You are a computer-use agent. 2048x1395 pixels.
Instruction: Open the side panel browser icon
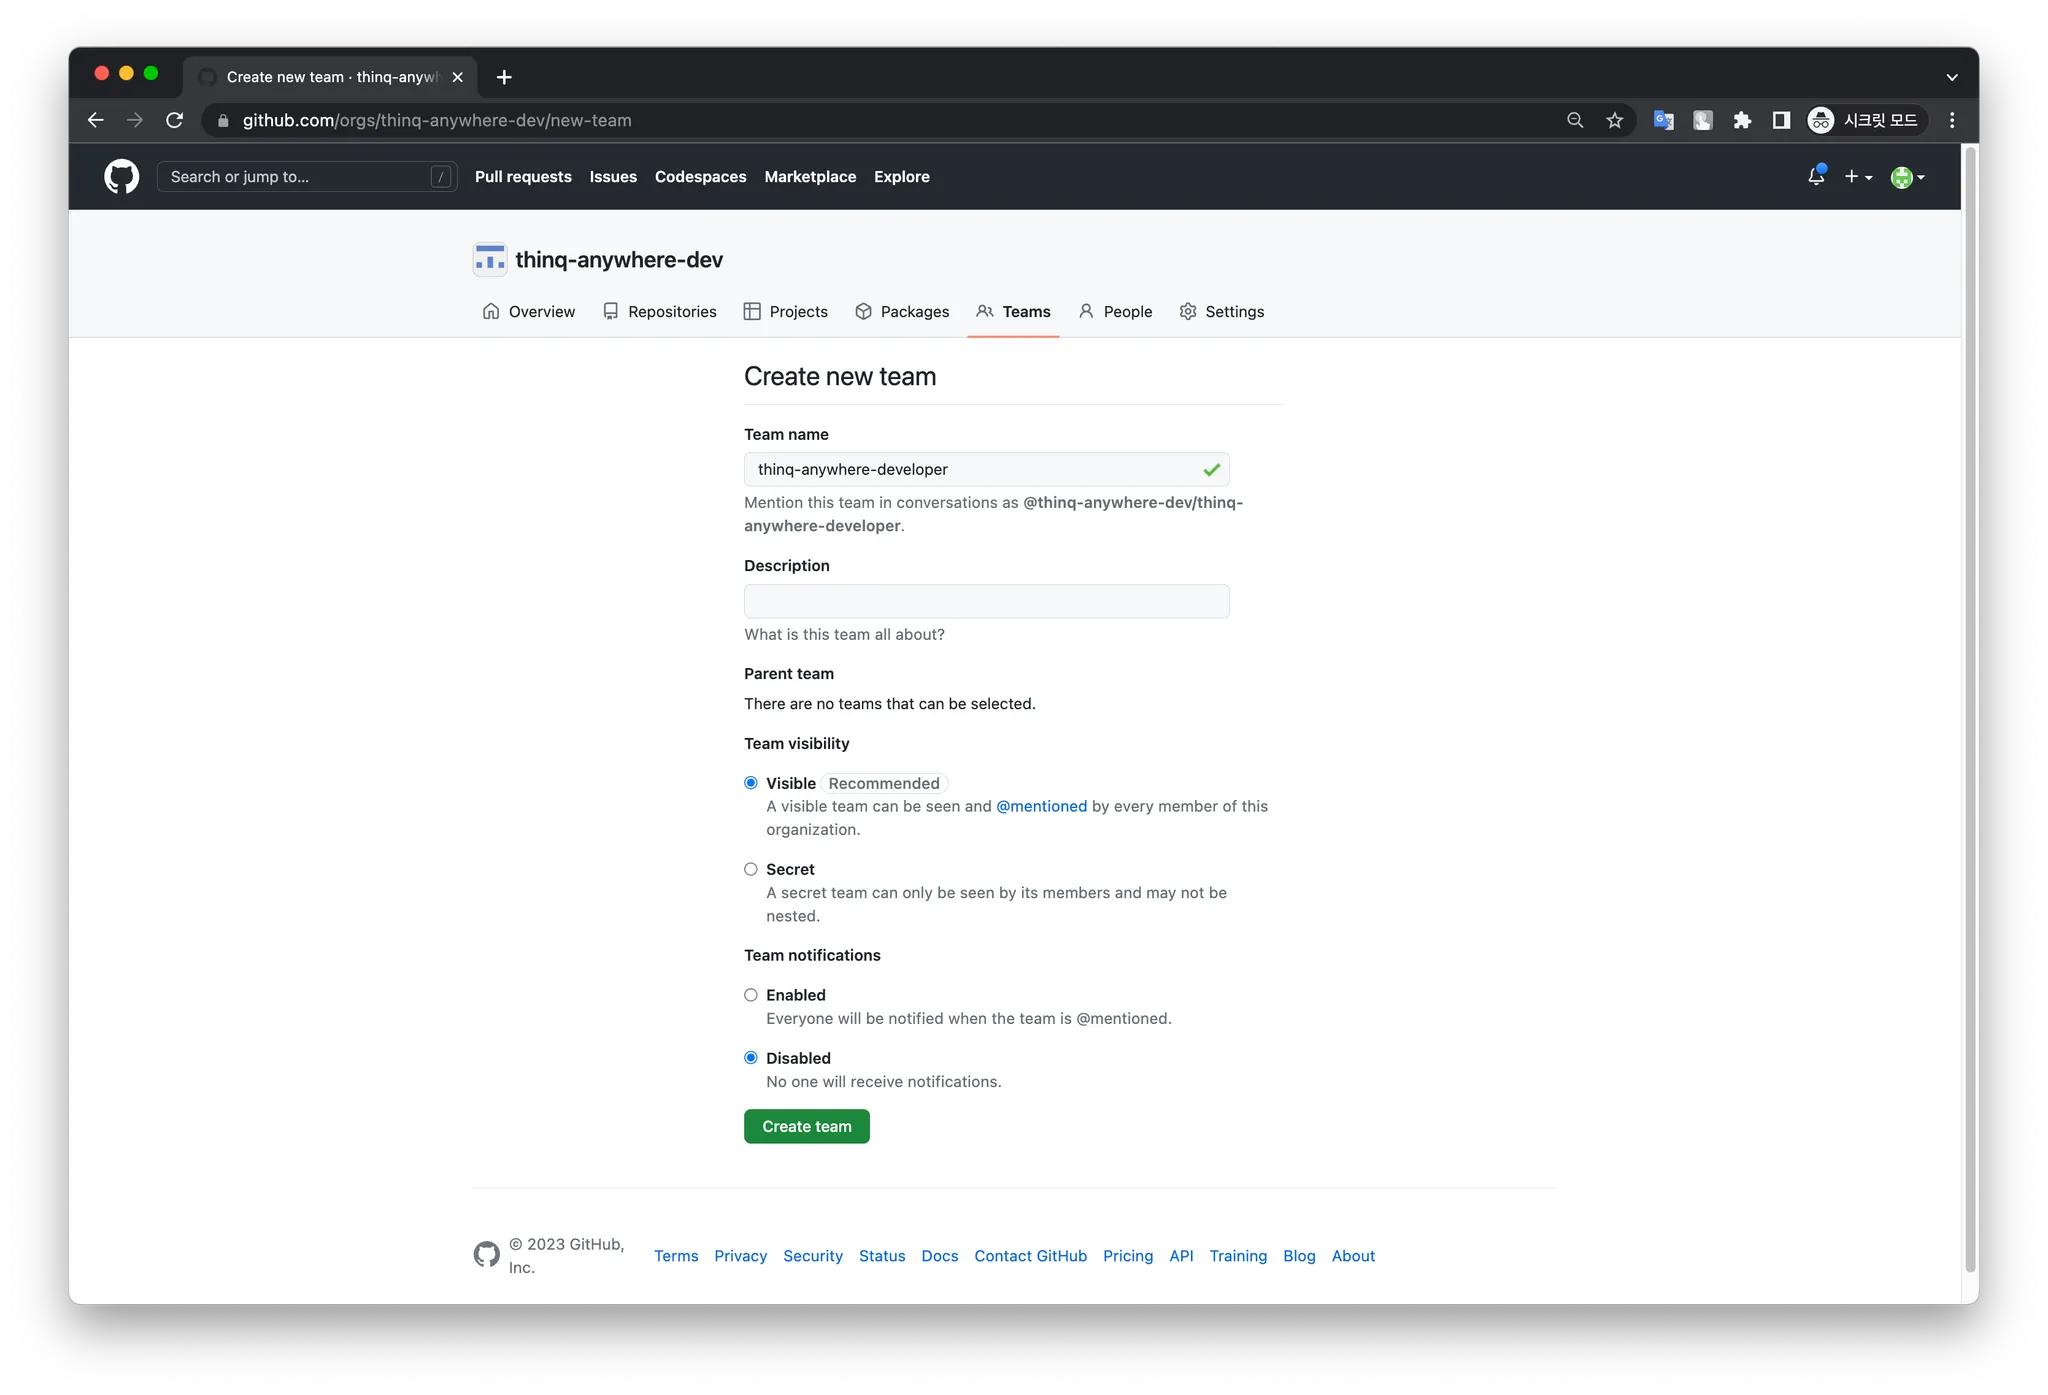[x=1781, y=120]
